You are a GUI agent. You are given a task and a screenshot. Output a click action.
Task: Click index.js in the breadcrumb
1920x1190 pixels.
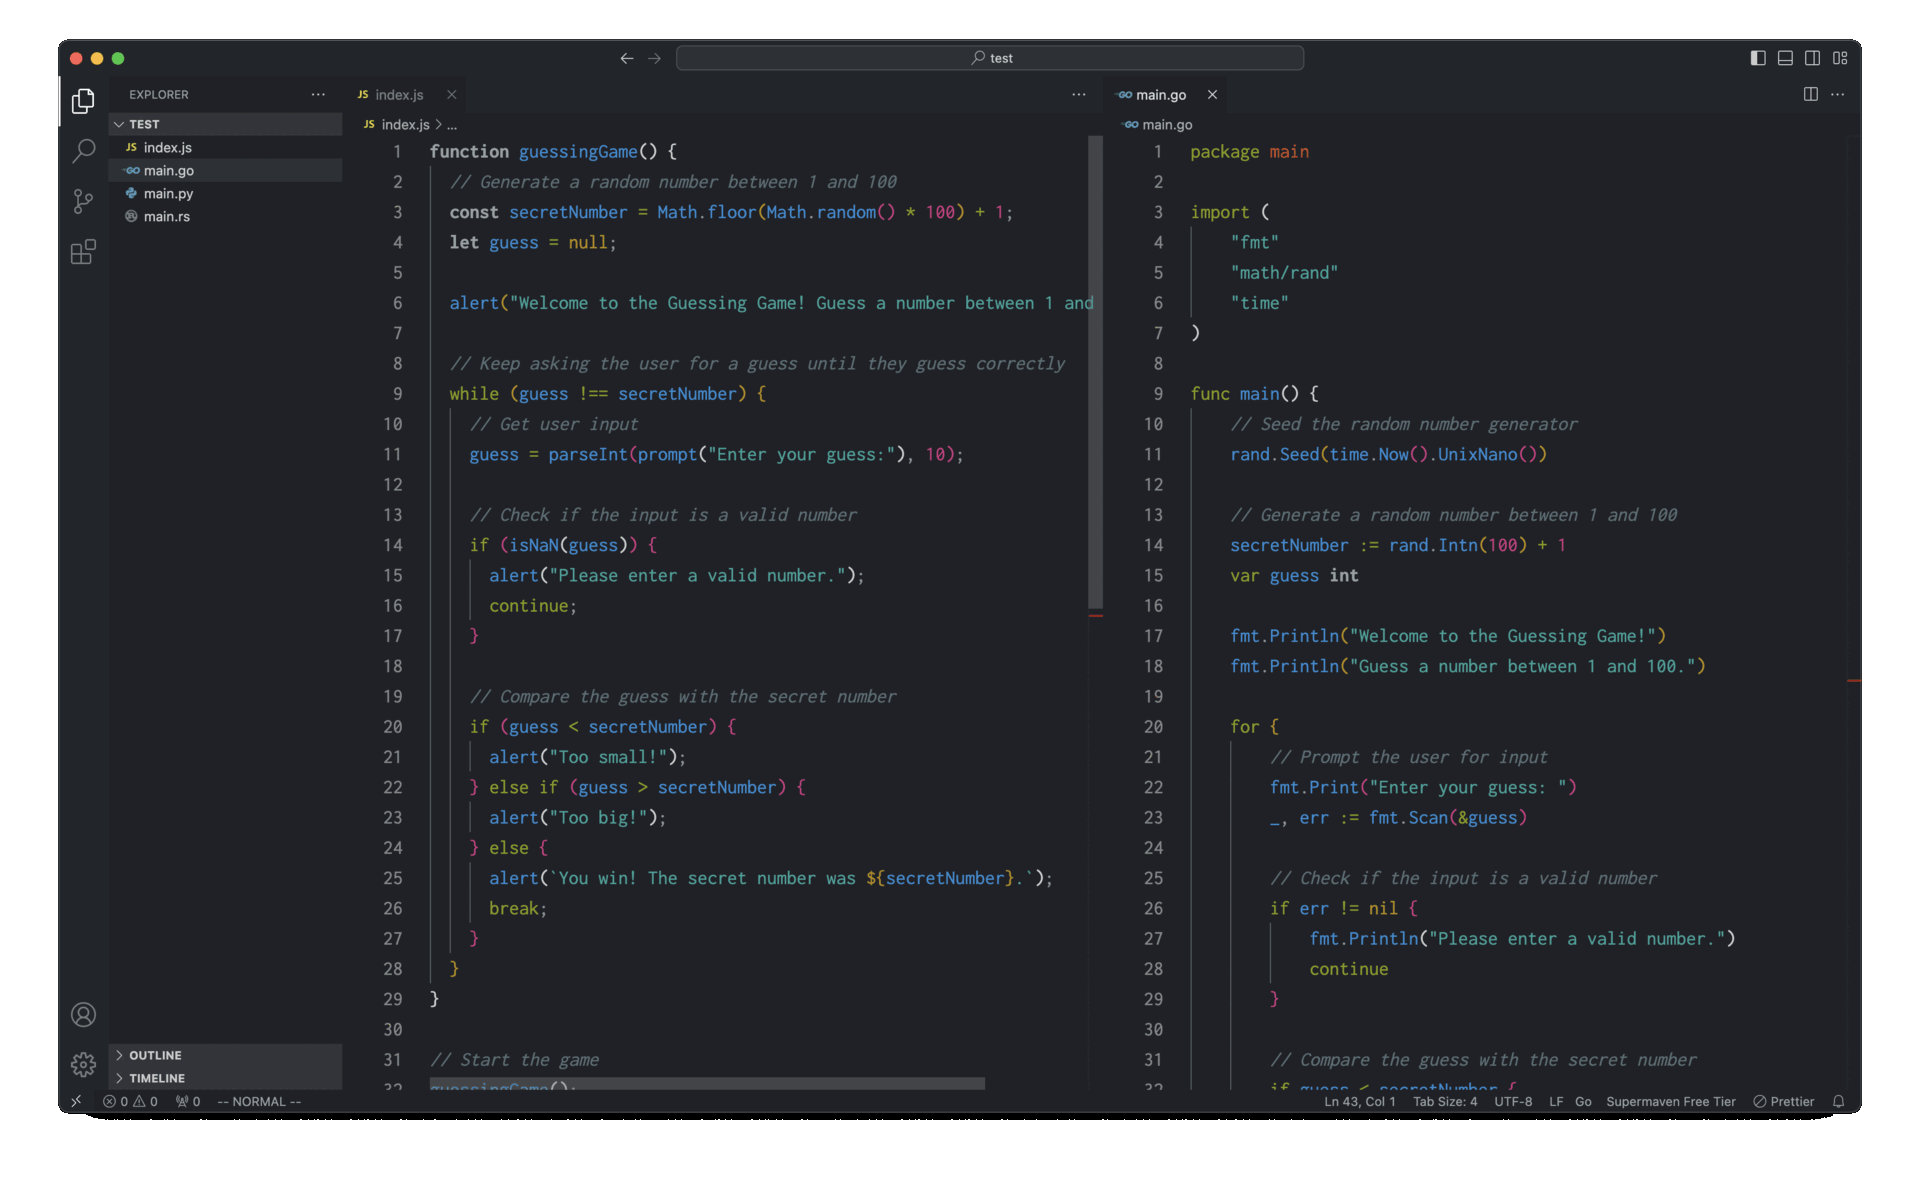(x=405, y=125)
